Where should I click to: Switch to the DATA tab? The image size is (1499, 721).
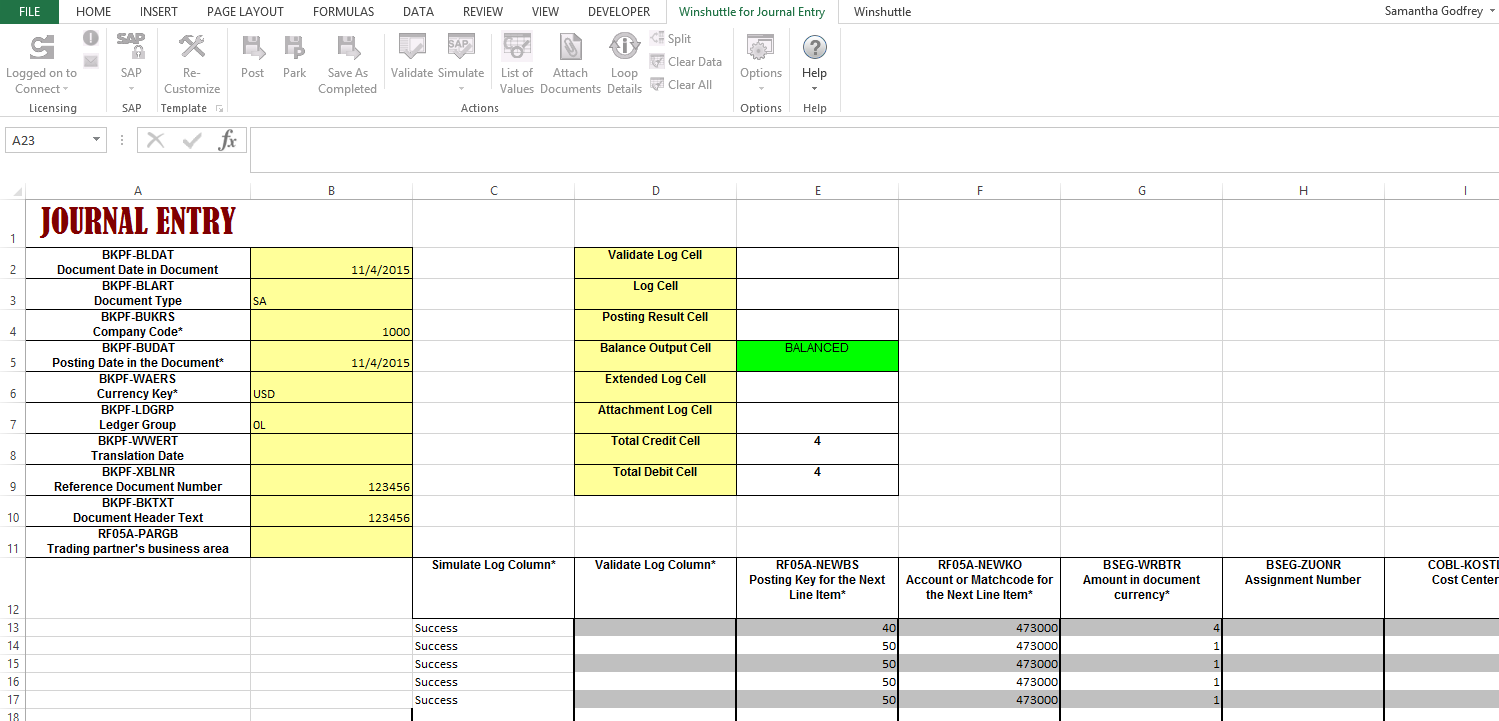[418, 12]
